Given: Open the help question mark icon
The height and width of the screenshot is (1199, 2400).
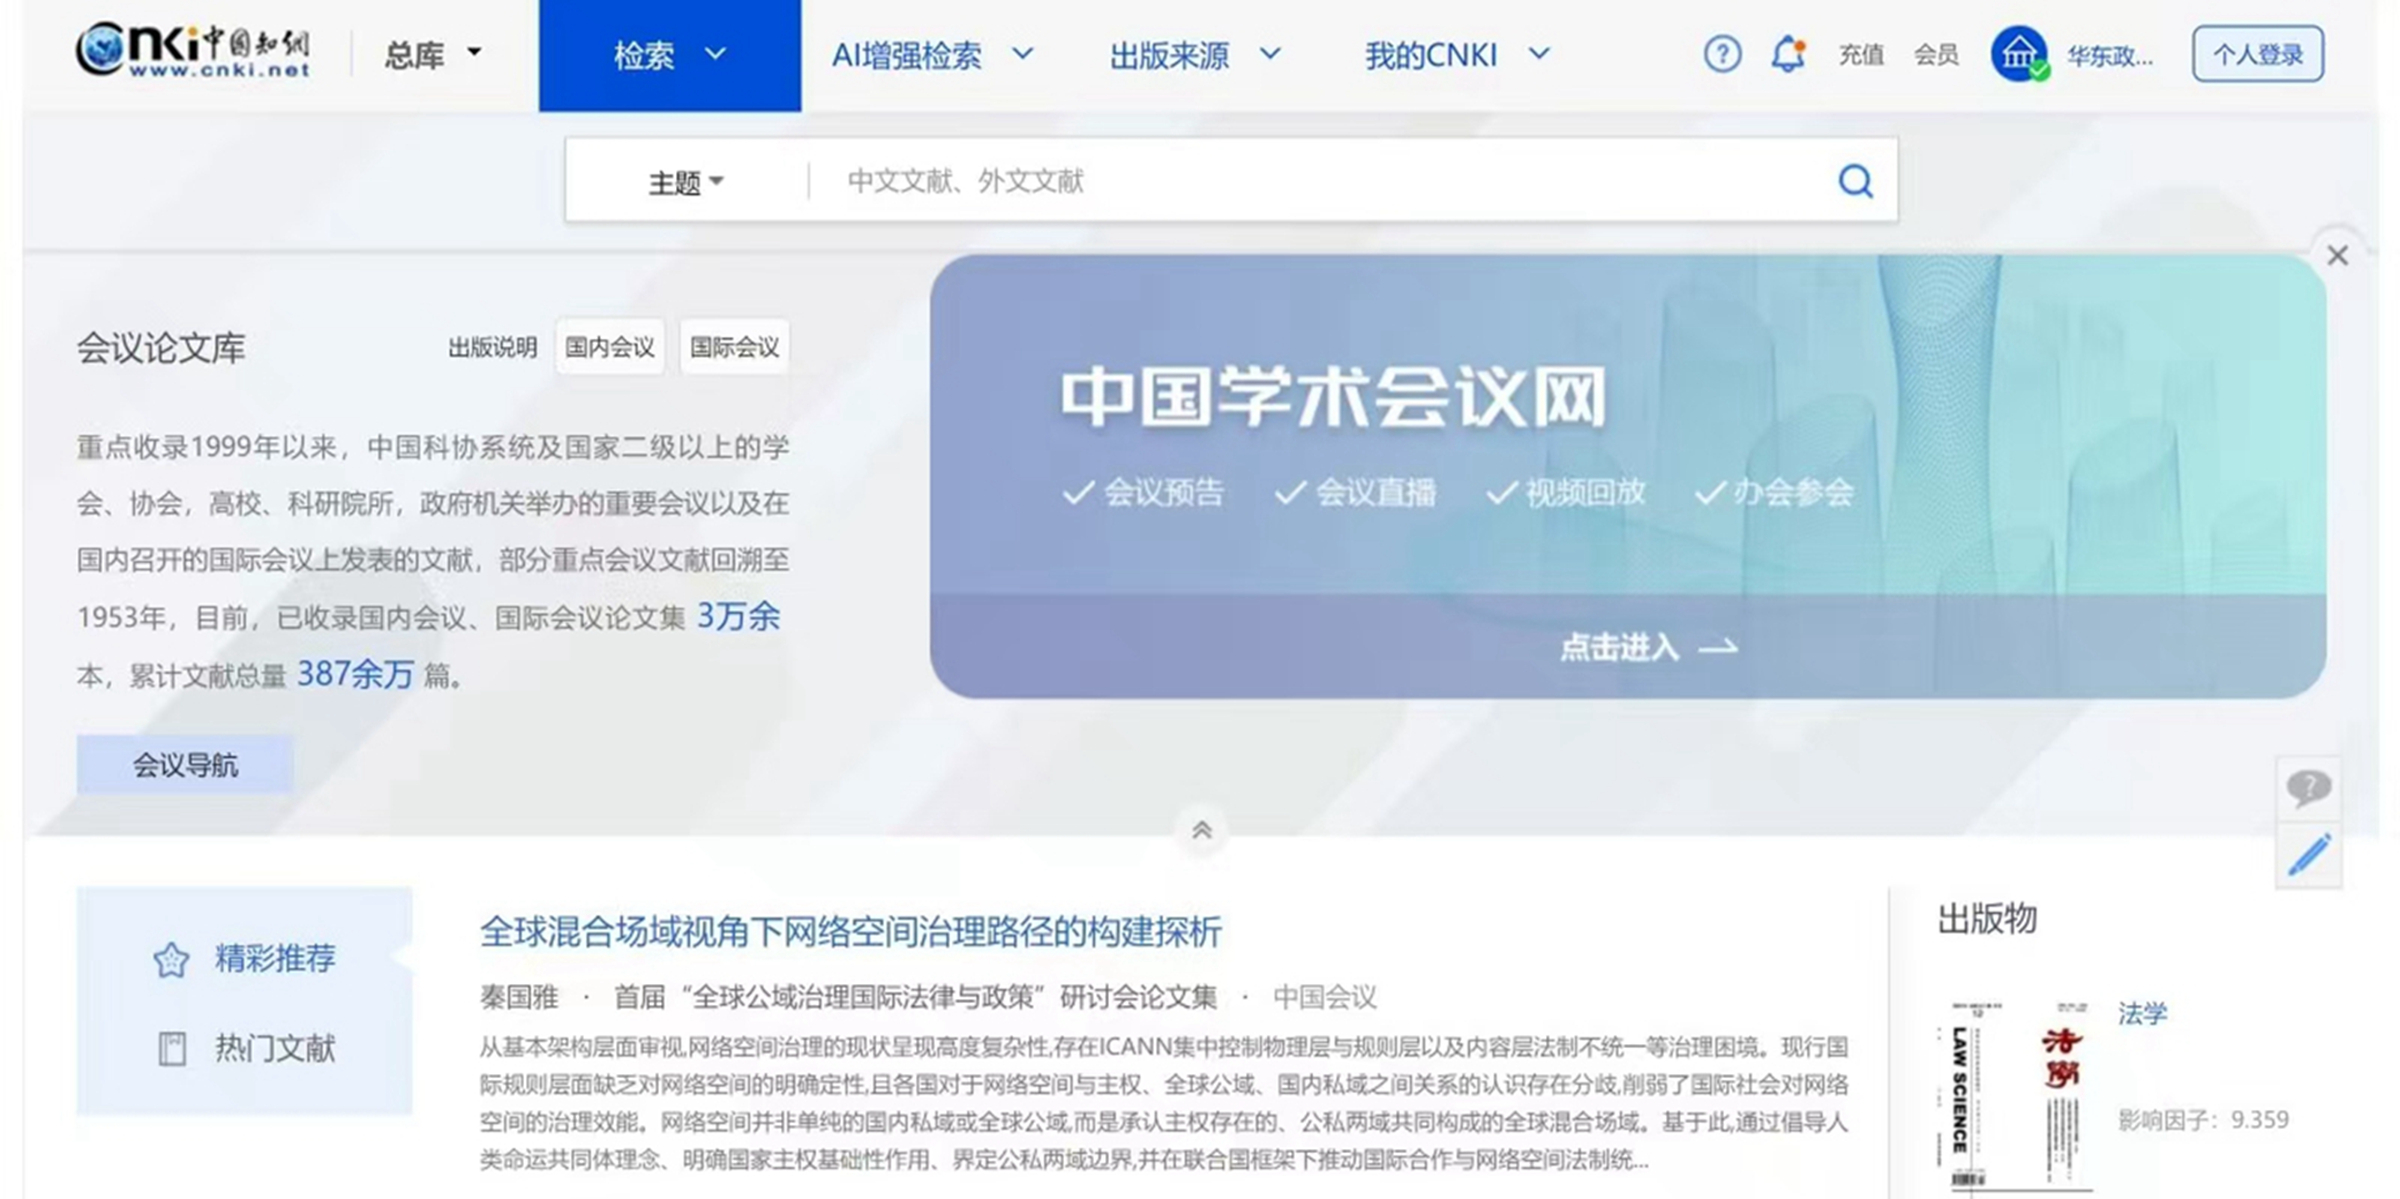Looking at the screenshot, I should [1722, 54].
